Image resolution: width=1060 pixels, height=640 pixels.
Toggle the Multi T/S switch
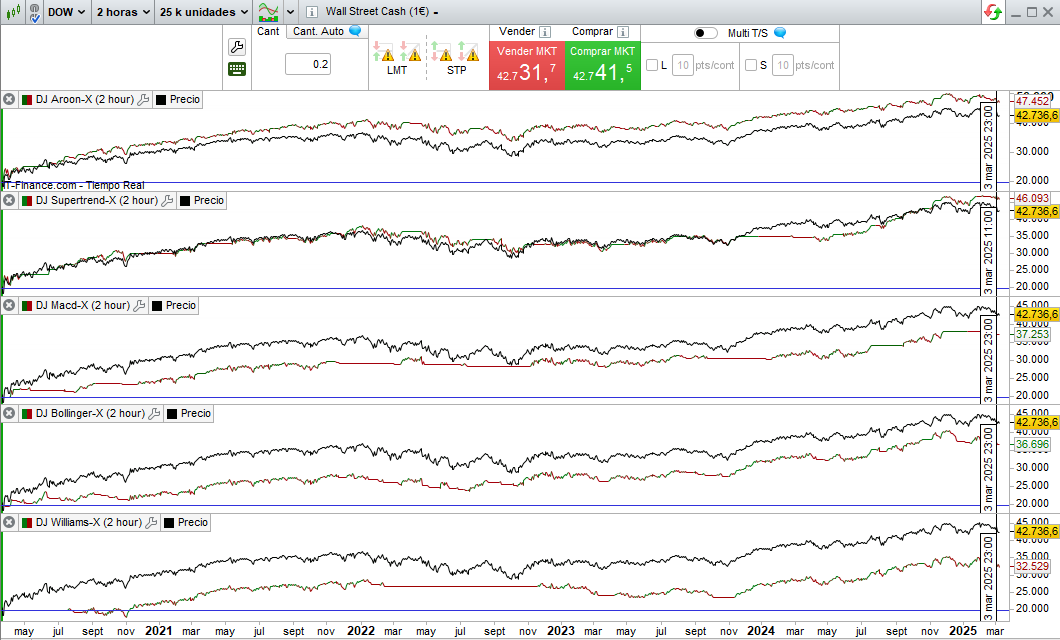point(706,33)
